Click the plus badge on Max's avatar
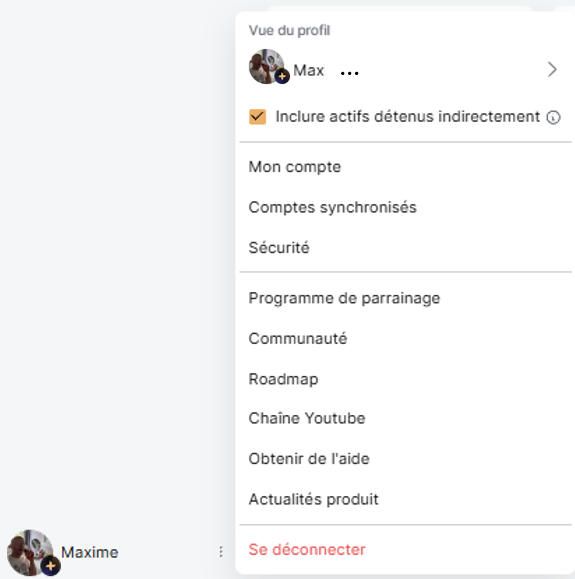575x579 pixels. coord(282,76)
